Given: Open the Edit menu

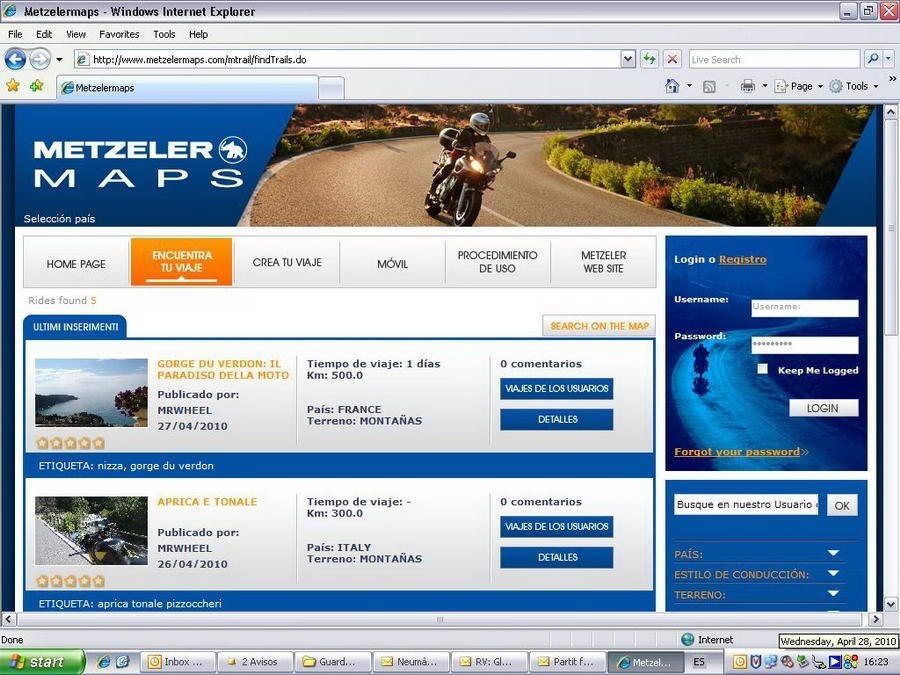Looking at the screenshot, I should [44, 34].
